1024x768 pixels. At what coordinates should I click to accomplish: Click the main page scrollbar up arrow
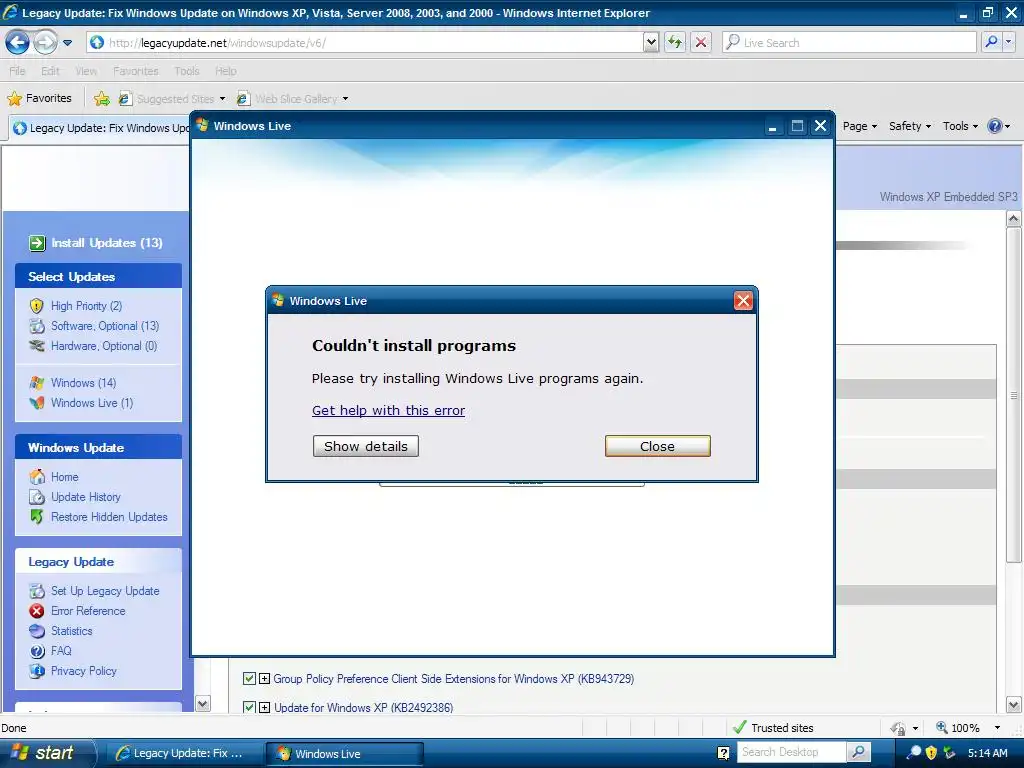coord(1014,219)
